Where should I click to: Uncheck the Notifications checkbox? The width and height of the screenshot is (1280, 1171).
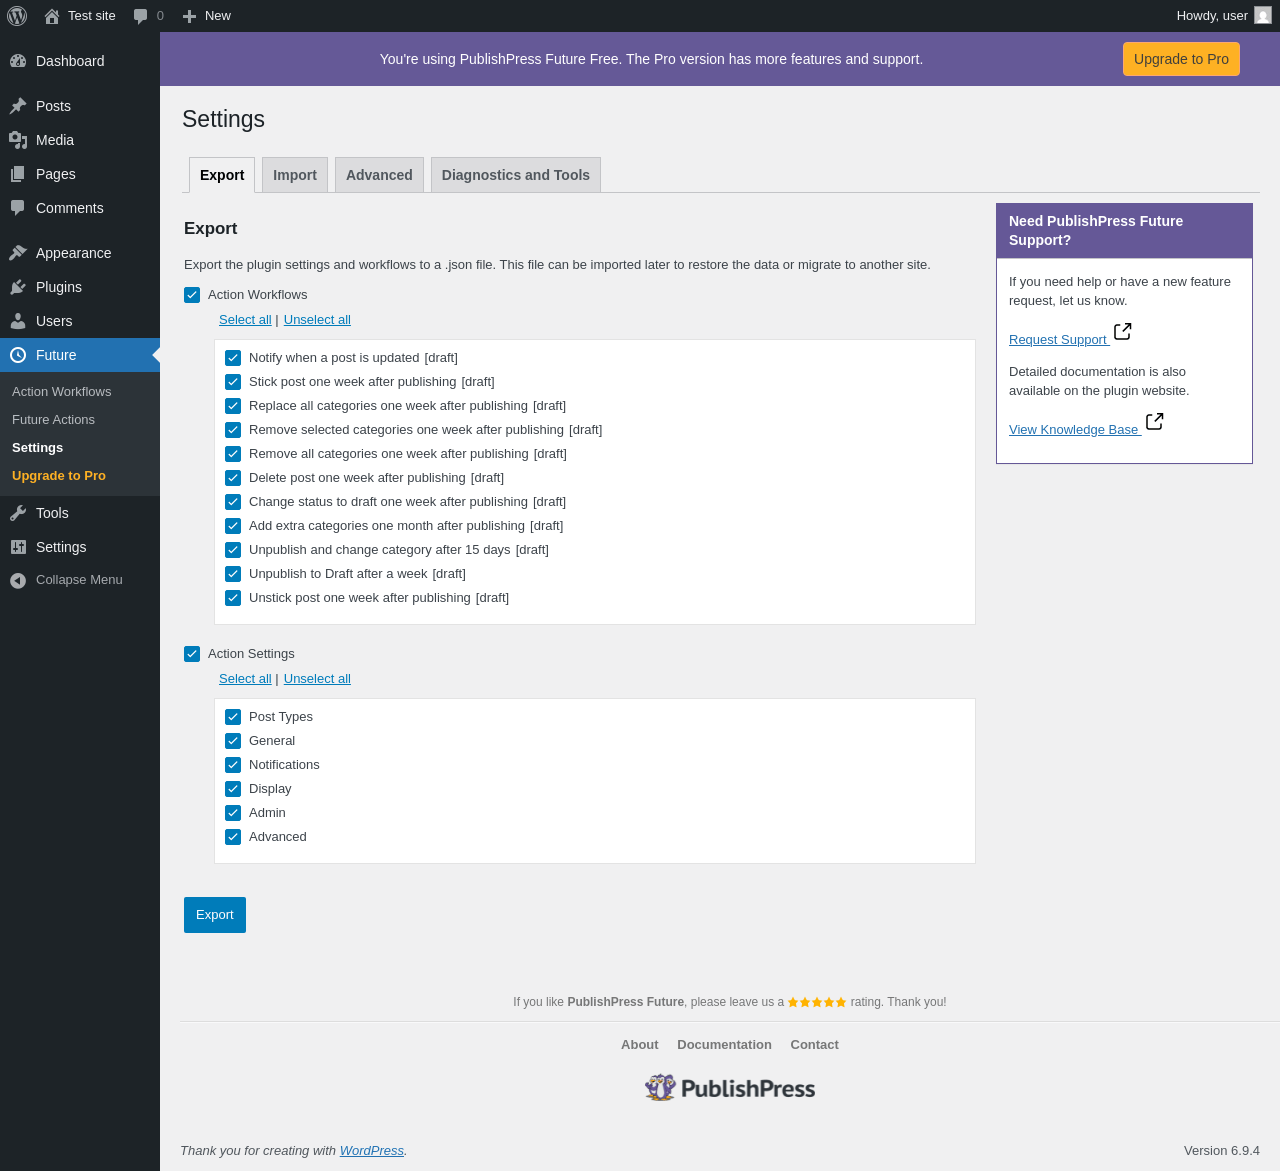click(x=233, y=765)
